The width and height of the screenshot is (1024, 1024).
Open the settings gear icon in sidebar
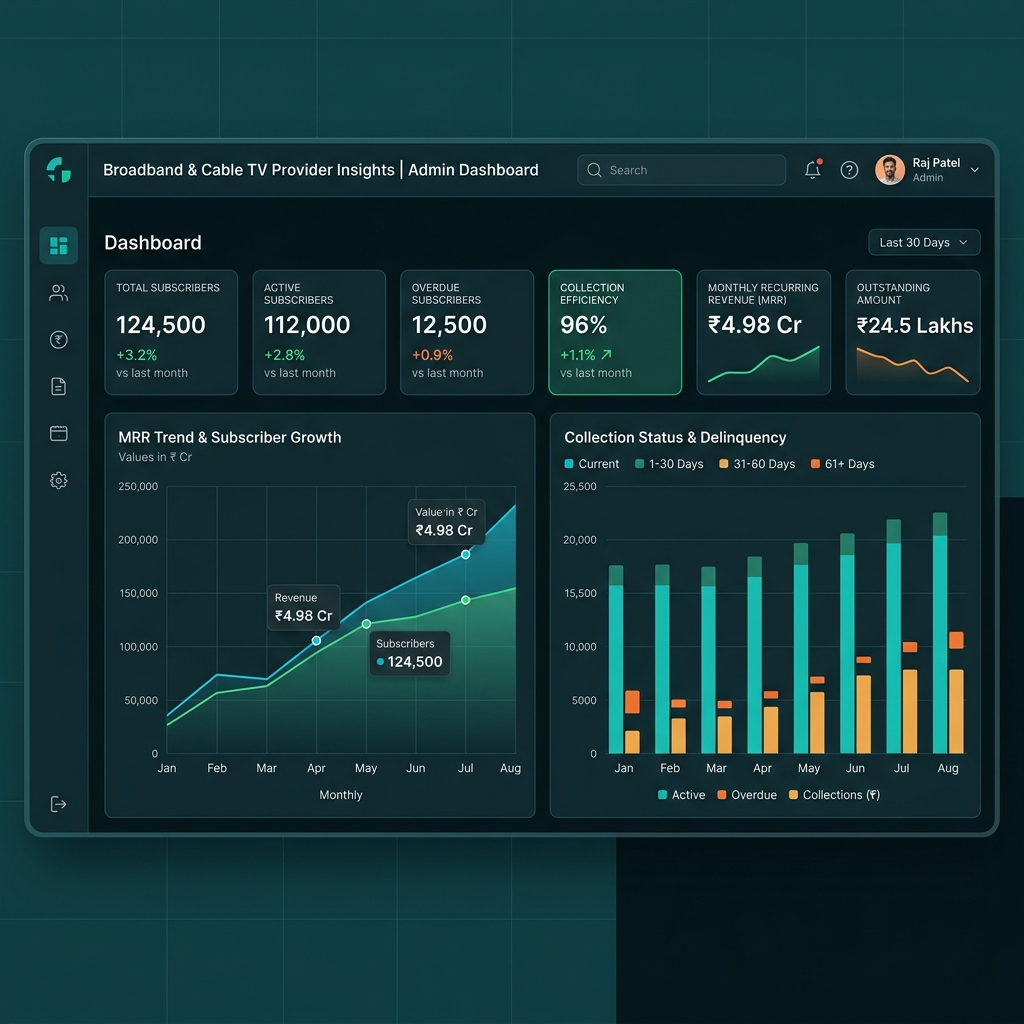[59, 481]
